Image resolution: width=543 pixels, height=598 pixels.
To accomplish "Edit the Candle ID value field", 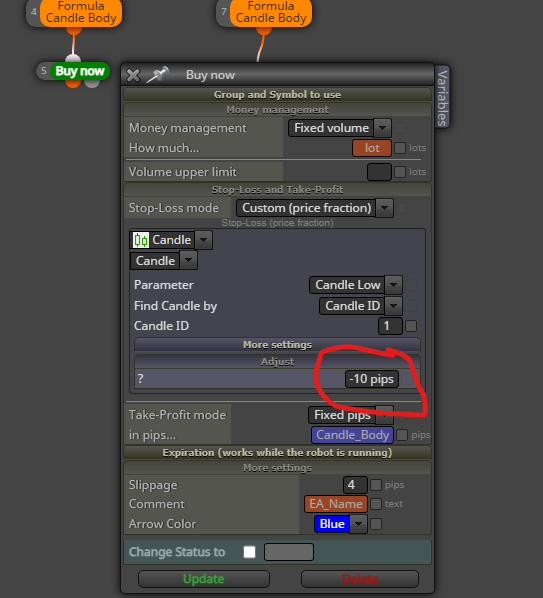I will click(390, 326).
